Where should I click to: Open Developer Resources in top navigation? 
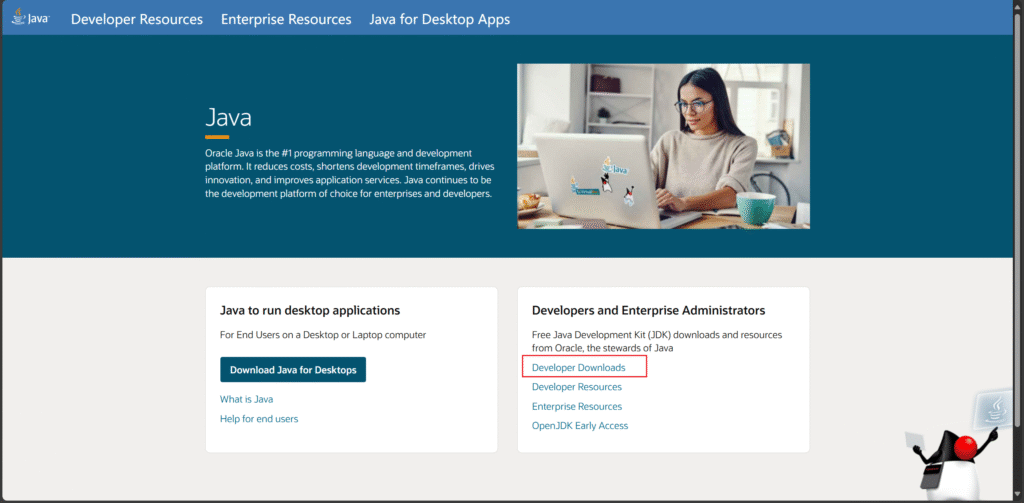pyautogui.click(x=136, y=20)
